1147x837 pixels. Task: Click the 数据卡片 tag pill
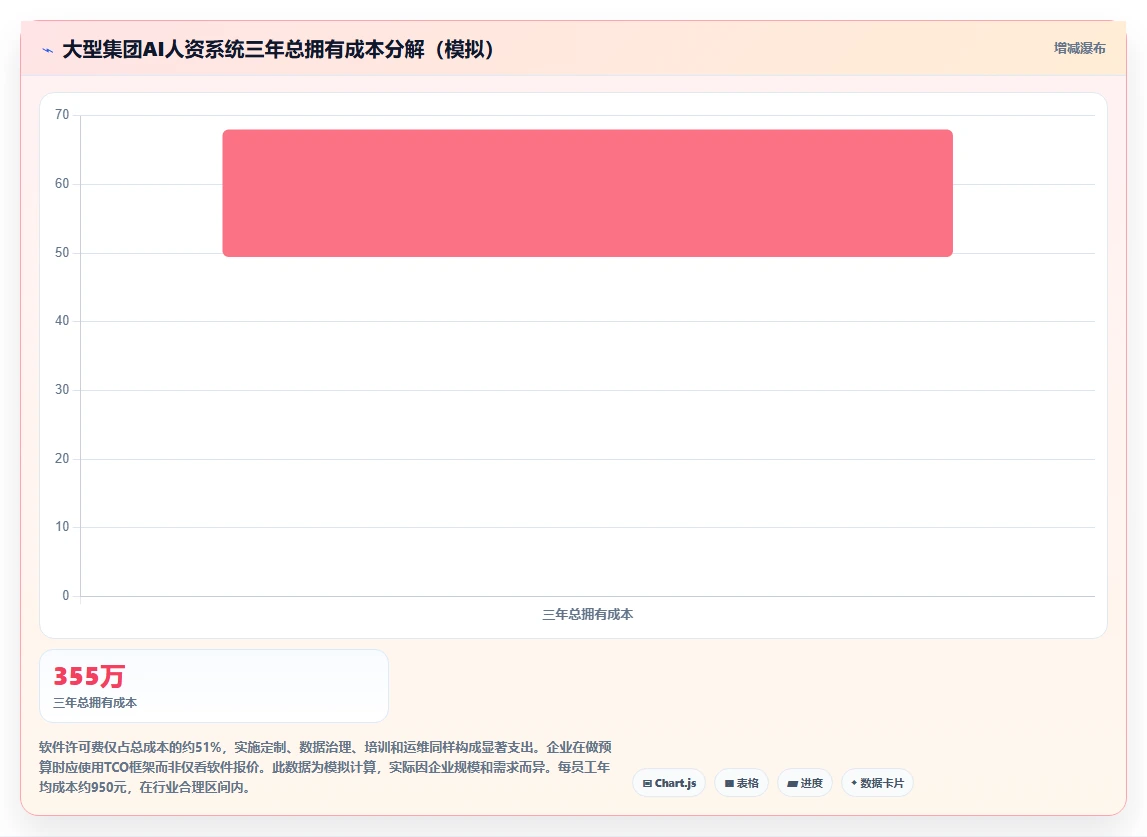(877, 783)
